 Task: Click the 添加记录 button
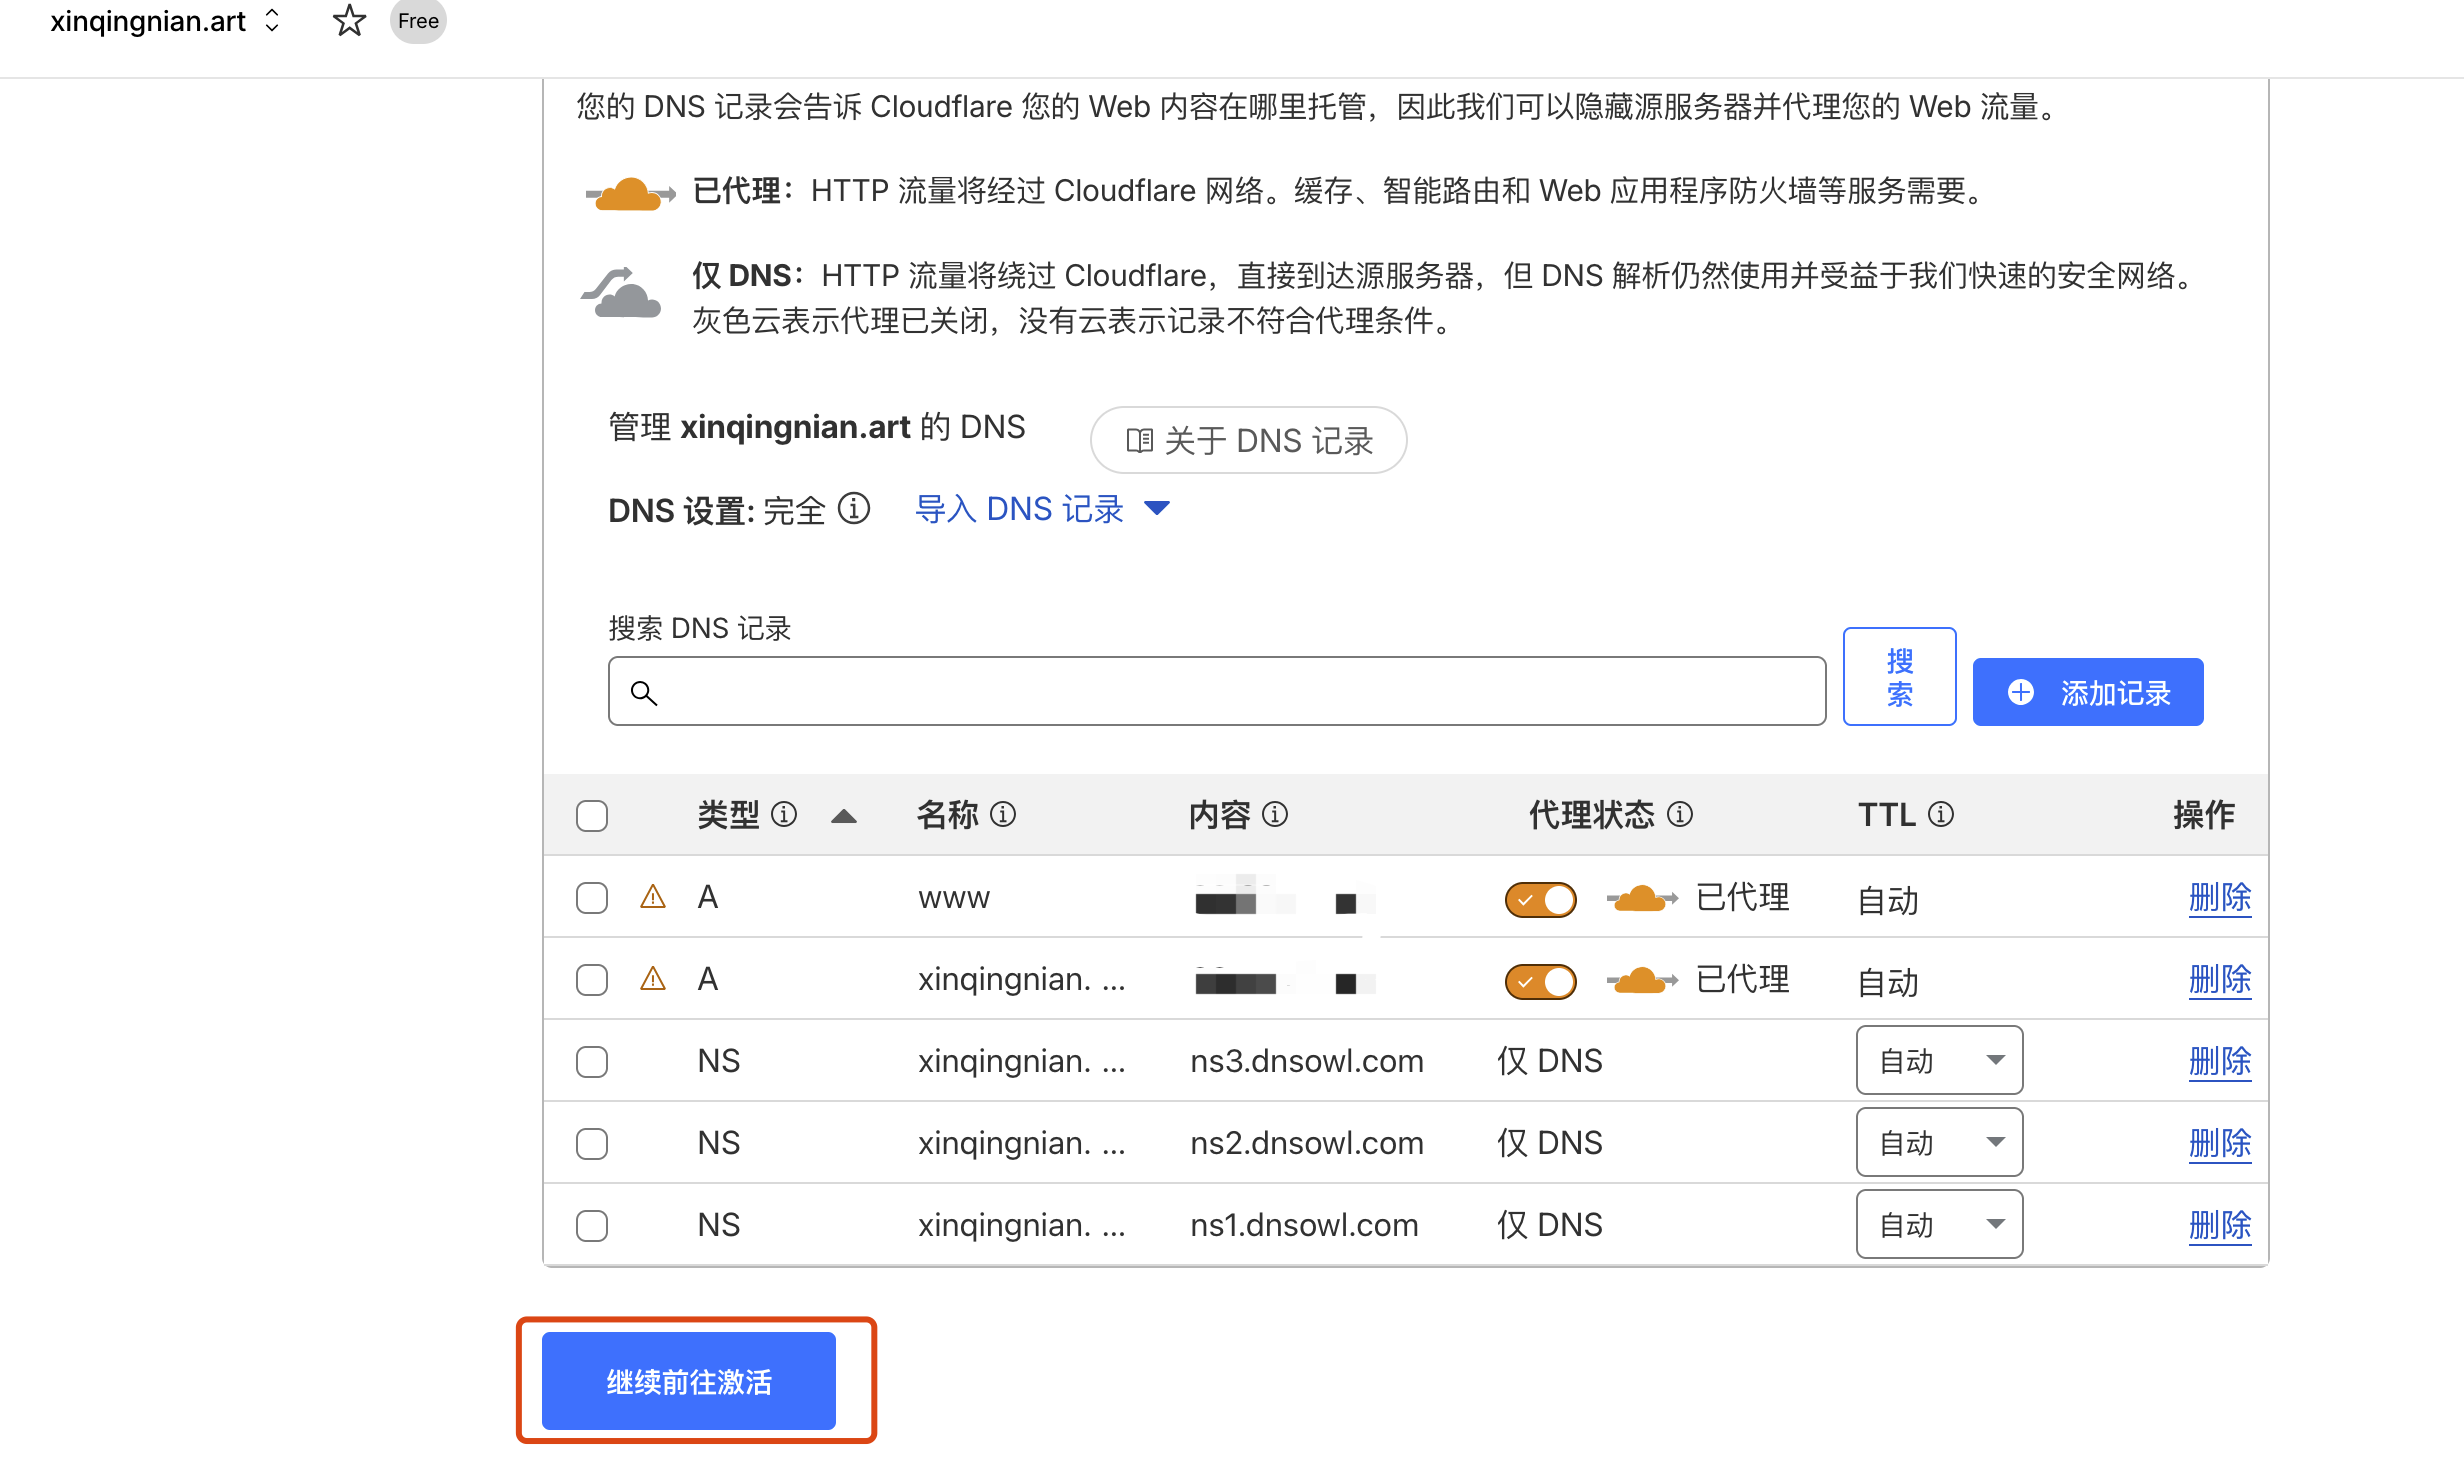pos(2088,692)
